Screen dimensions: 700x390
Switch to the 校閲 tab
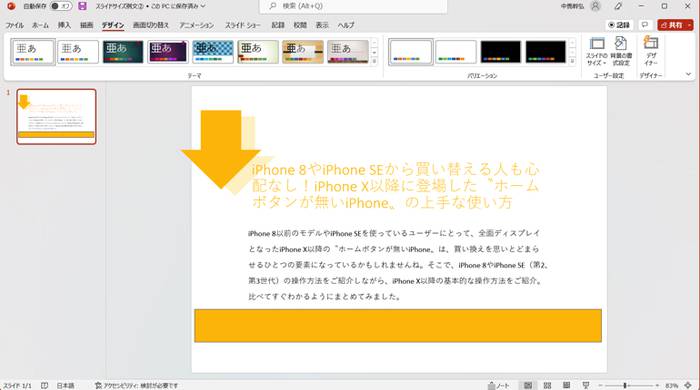[x=300, y=25]
